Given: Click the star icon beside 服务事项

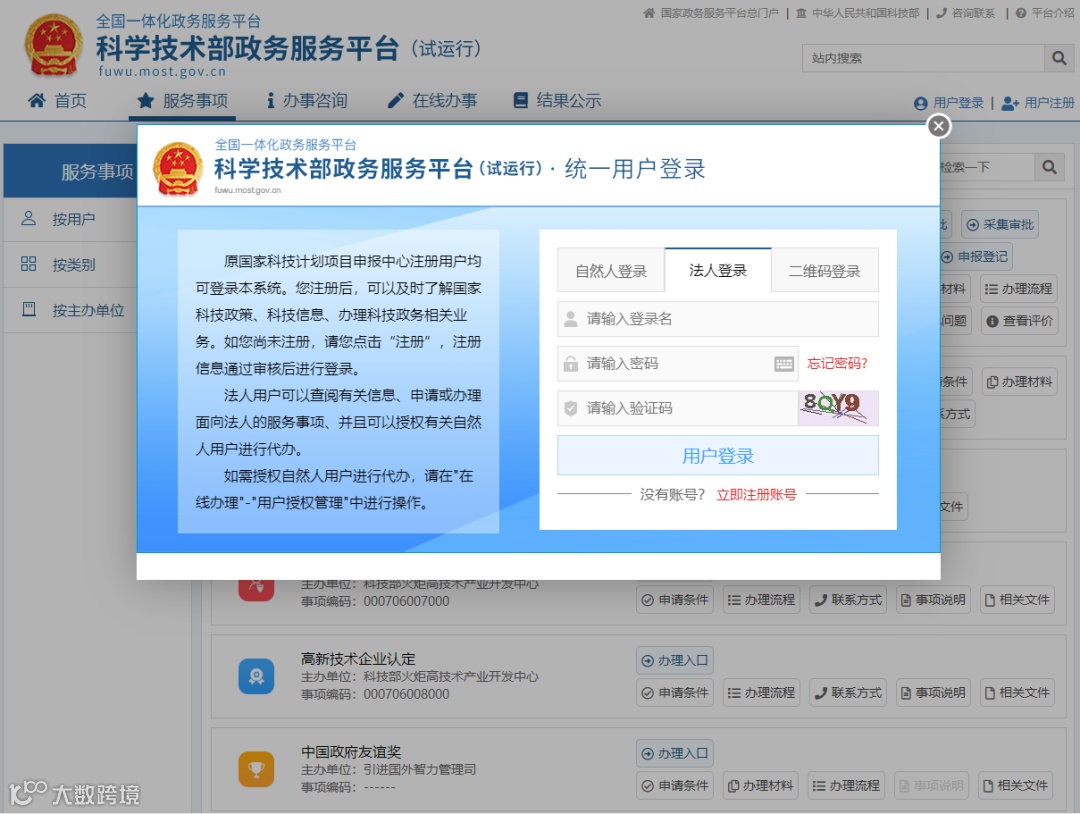Looking at the screenshot, I should [145, 101].
